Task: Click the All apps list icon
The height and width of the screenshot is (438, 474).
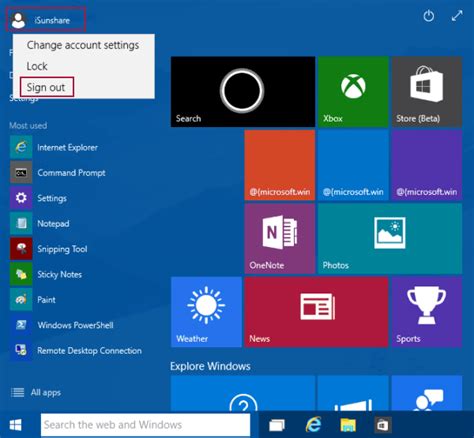Action: [x=18, y=392]
